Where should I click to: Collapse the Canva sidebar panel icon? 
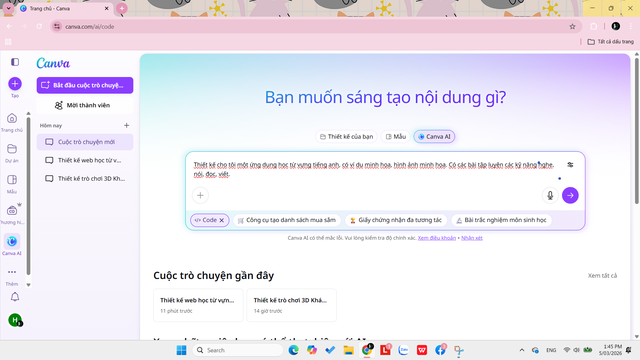[x=15, y=62]
